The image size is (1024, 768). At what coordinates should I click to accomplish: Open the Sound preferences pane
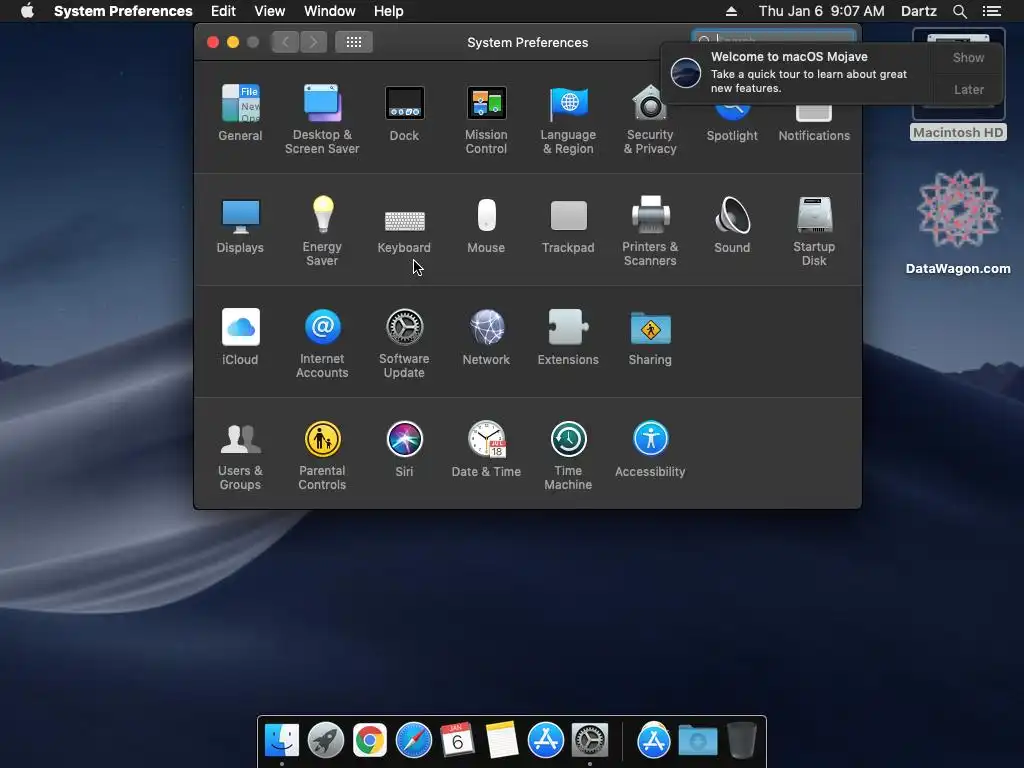(x=732, y=225)
